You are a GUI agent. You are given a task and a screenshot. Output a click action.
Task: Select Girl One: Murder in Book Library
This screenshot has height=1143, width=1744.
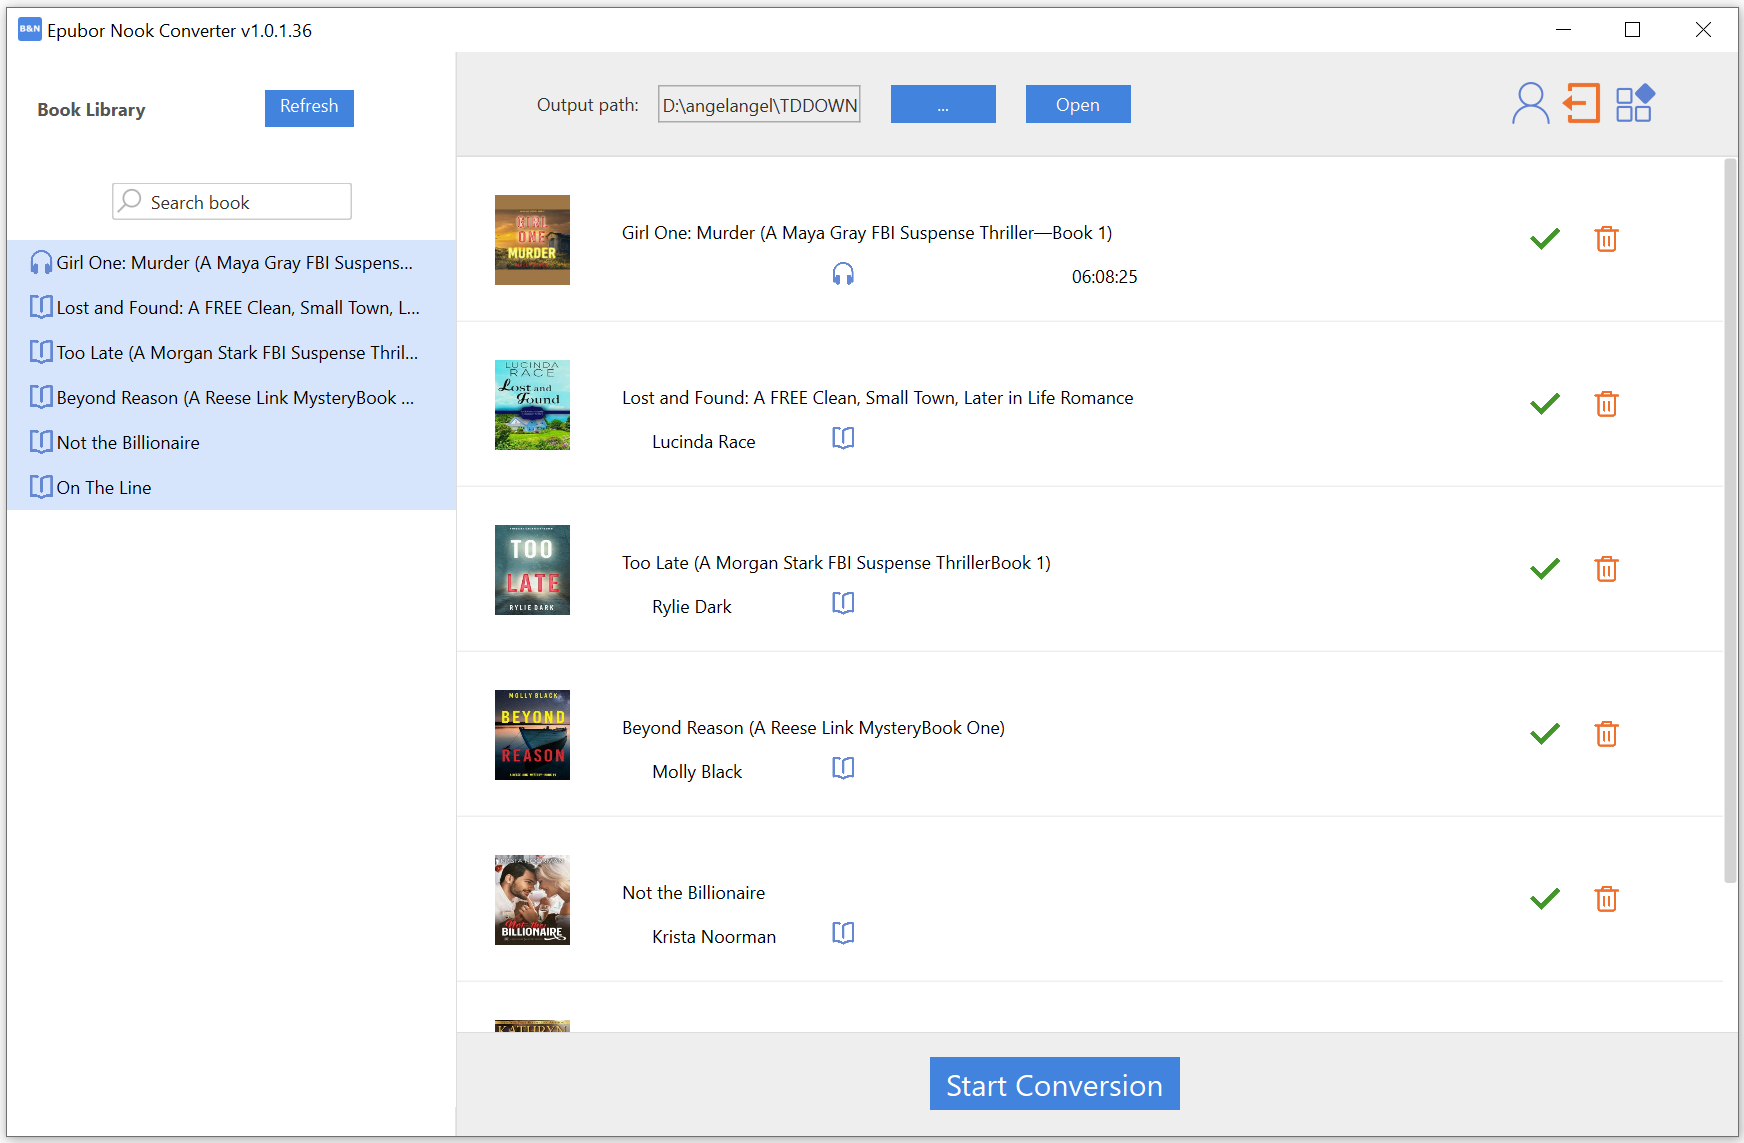point(231,262)
